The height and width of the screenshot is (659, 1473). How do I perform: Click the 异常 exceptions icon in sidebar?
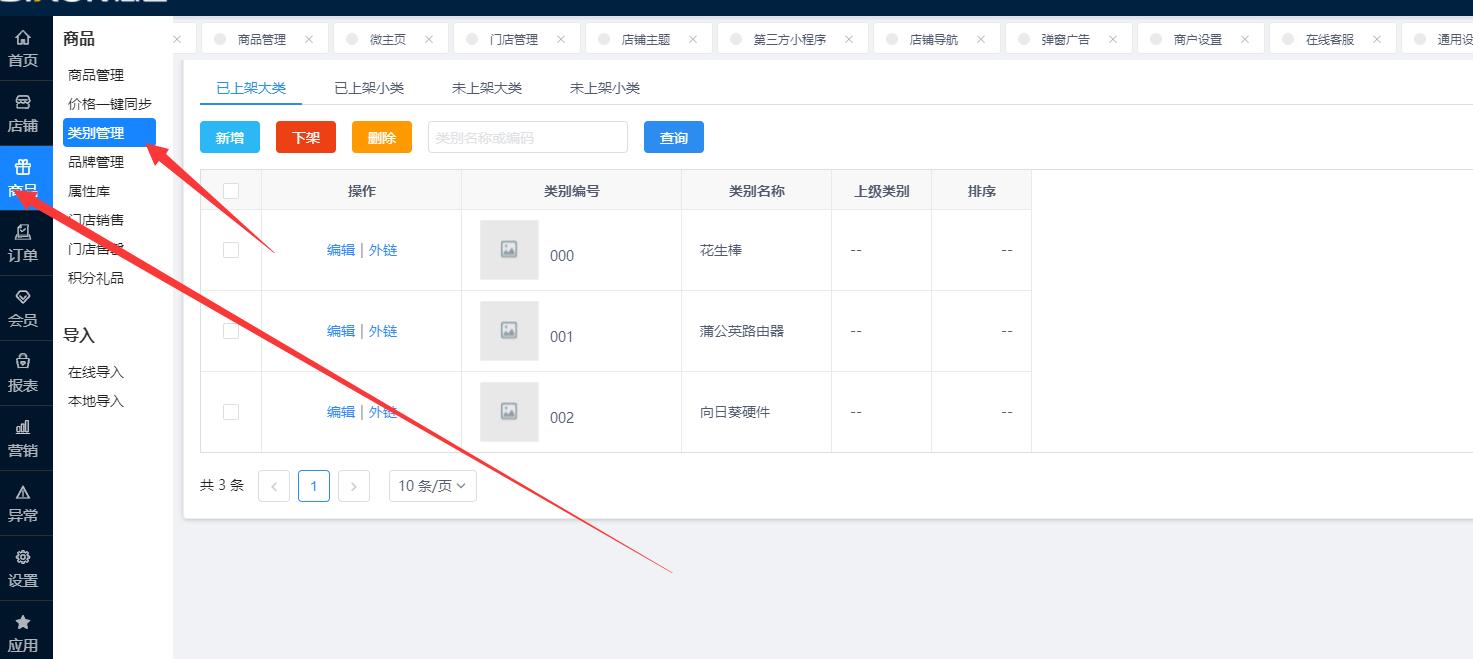(23, 502)
